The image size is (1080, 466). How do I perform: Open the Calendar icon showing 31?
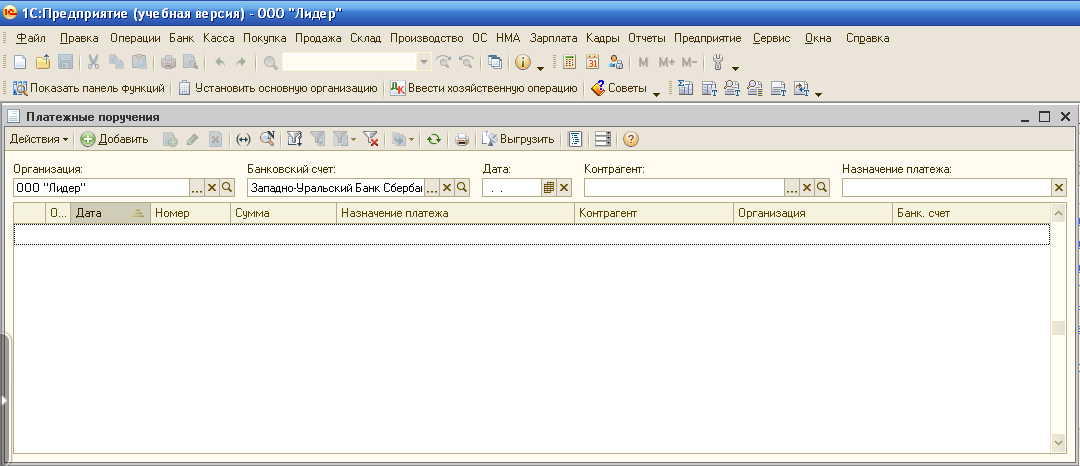point(592,63)
